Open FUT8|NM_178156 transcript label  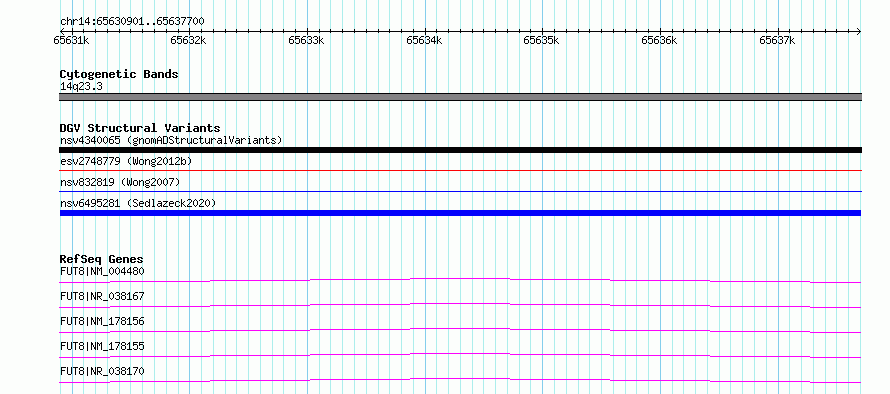coord(102,321)
